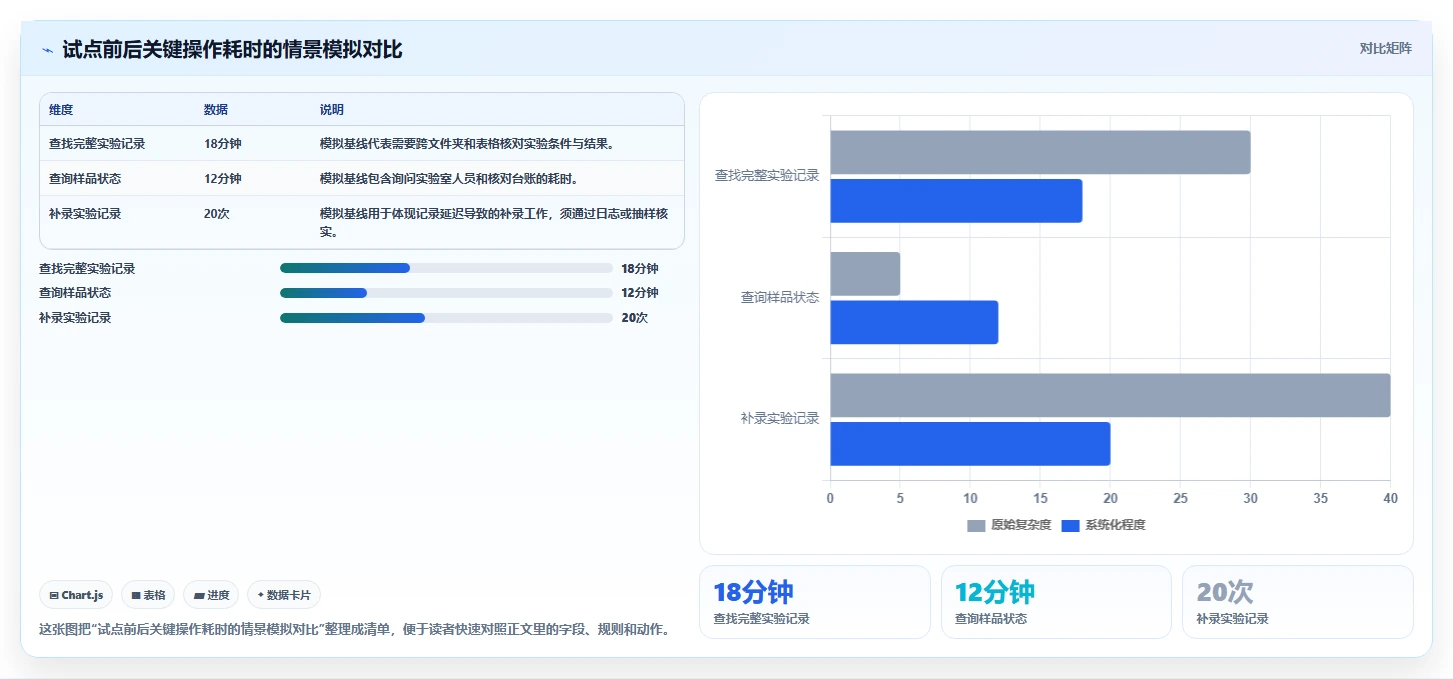Click the 对比矩阵 label in header
The height and width of the screenshot is (679, 1453).
[1385, 48]
